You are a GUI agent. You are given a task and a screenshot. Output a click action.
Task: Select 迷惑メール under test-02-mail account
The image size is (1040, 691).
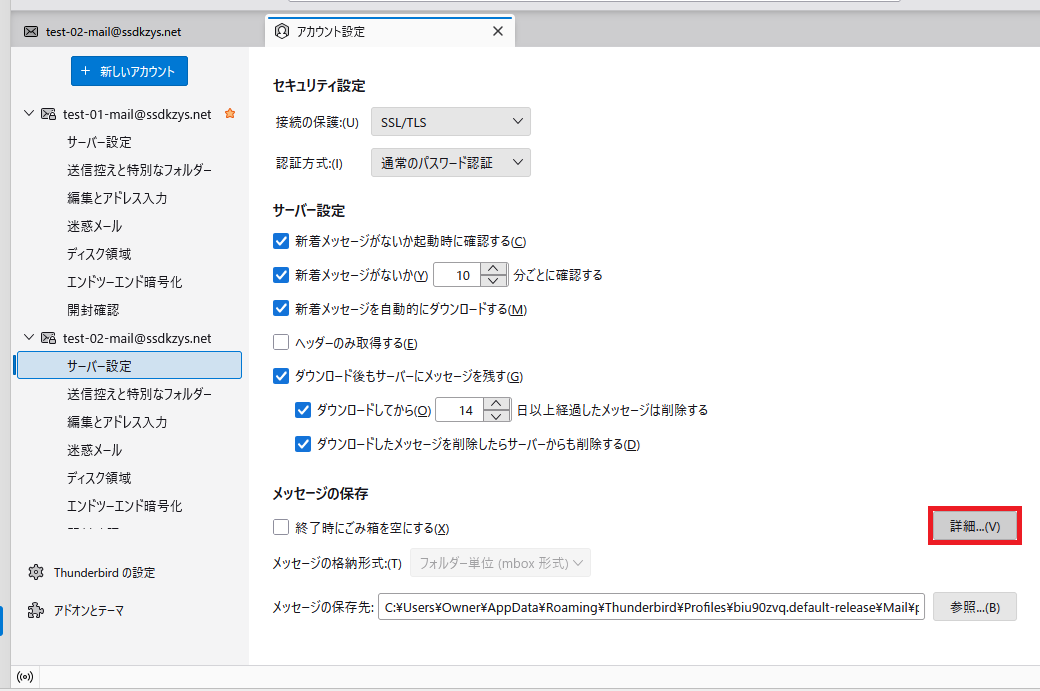(95, 450)
